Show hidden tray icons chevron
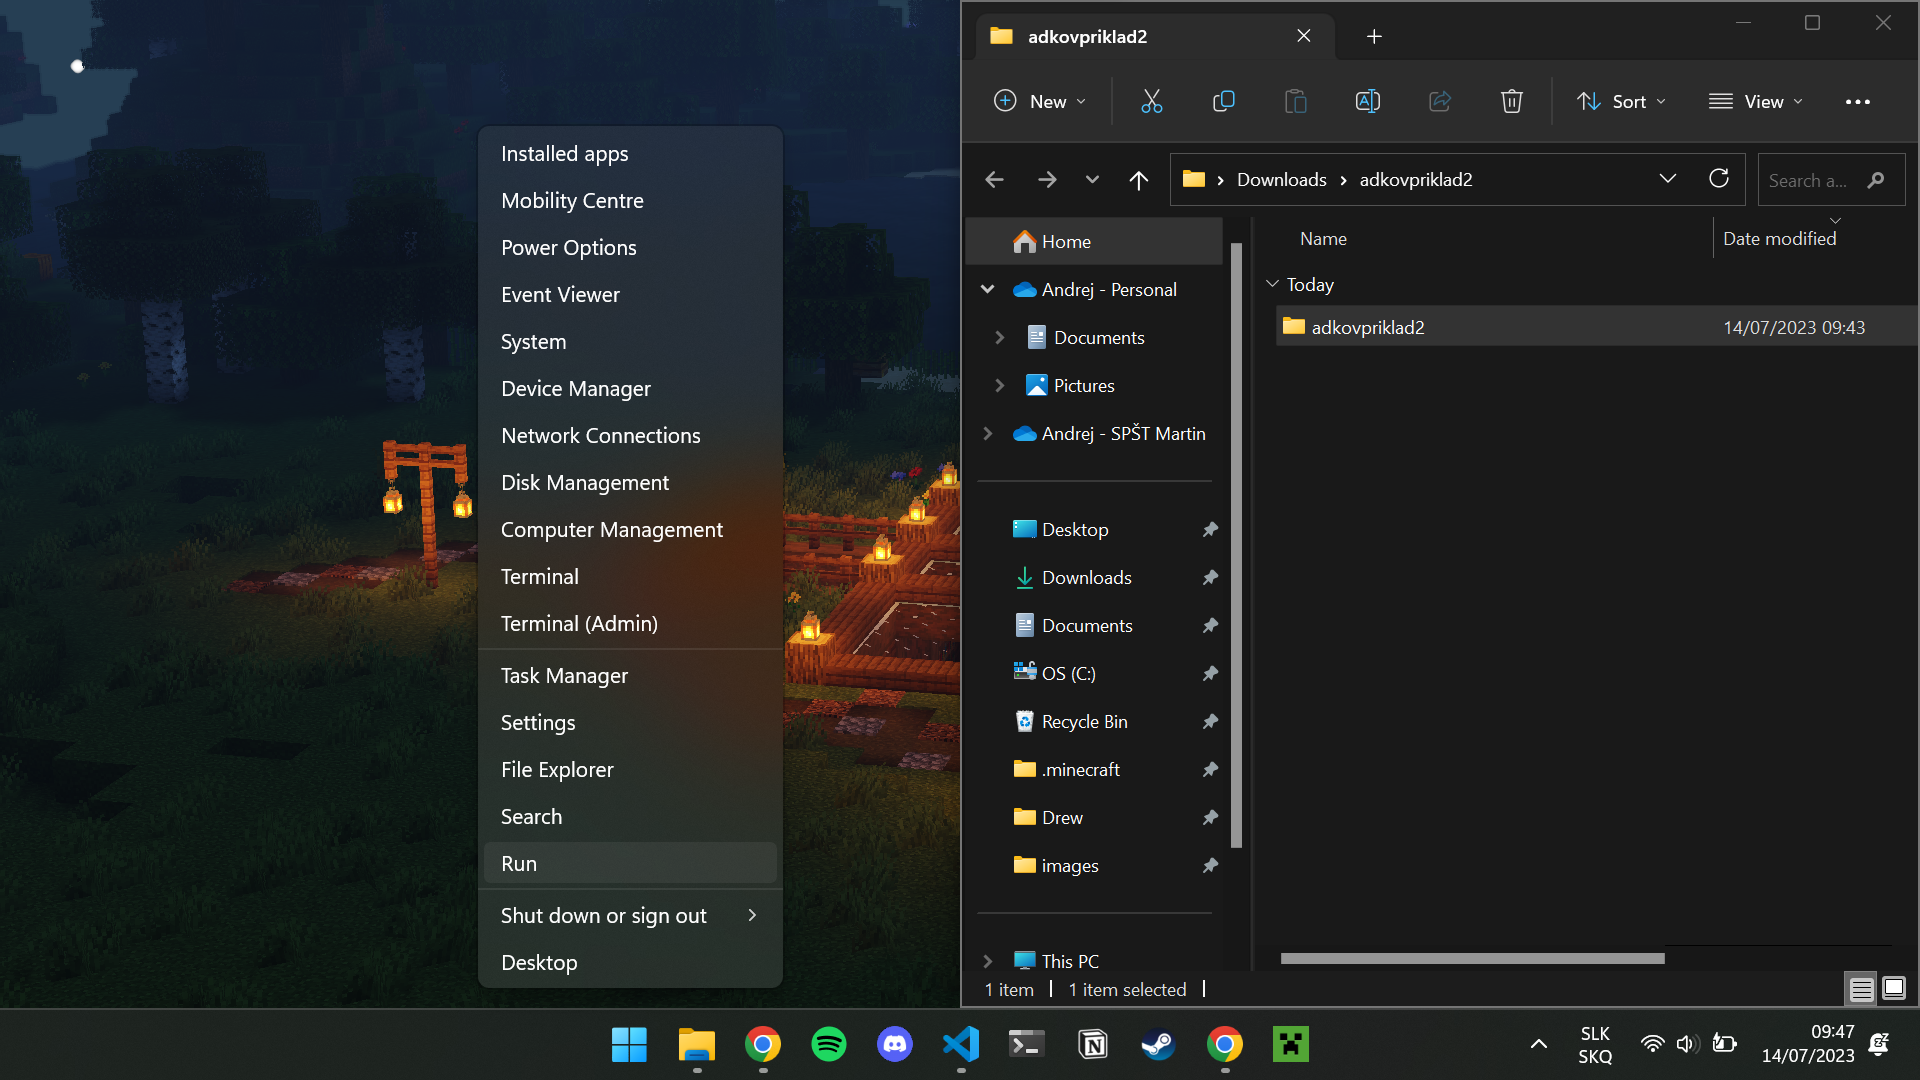 tap(1539, 1044)
